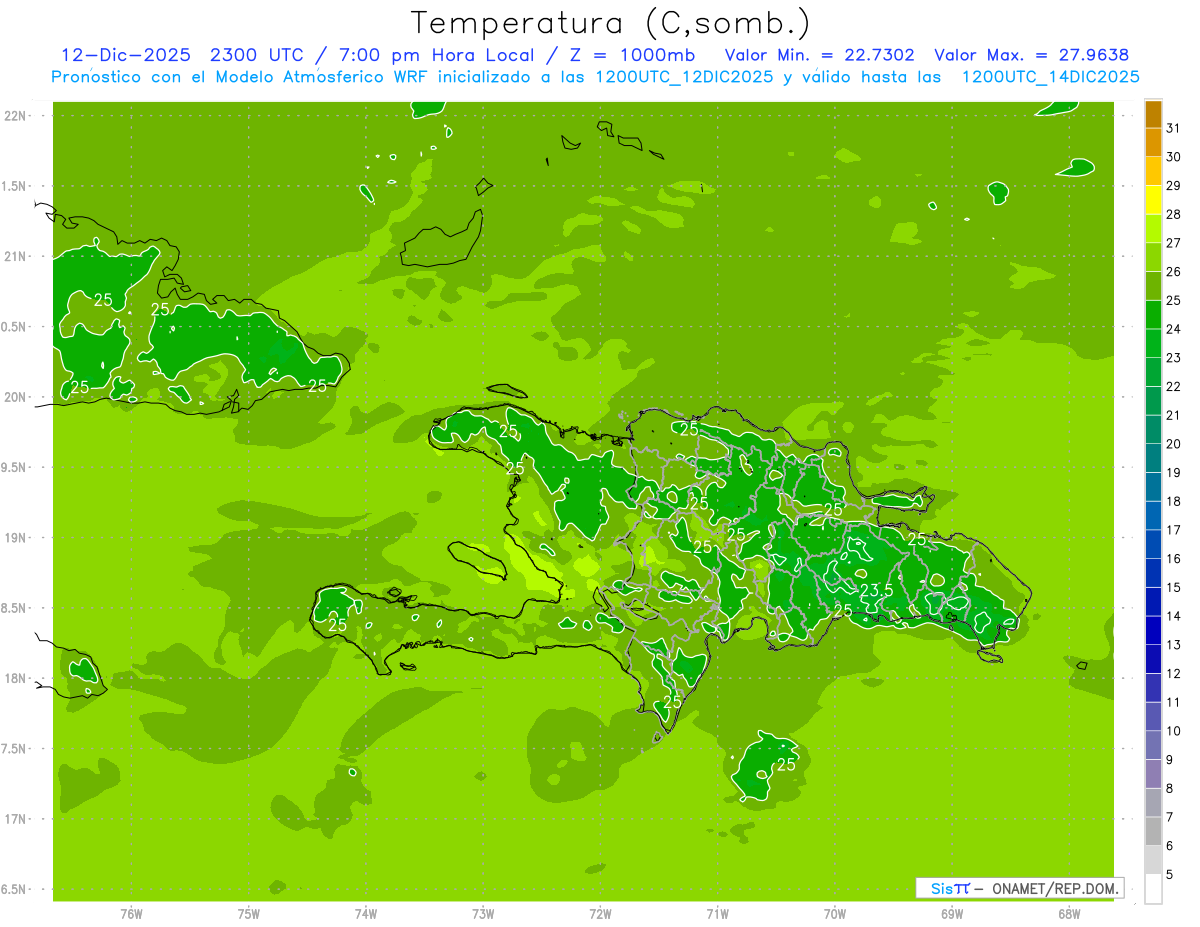Click the colorbar label "28"

tap(1174, 214)
